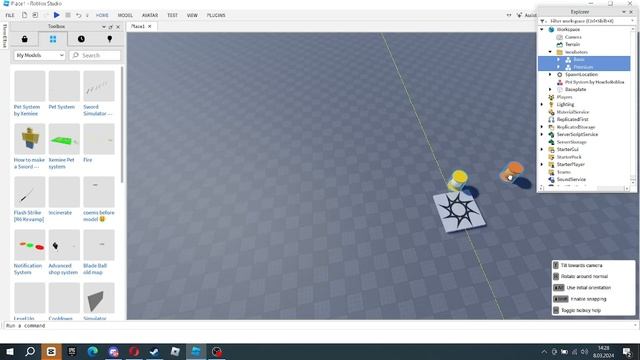Switch to the AVATAR ribbon tab
The image size is (640, 360).
[x=150, y=15]
